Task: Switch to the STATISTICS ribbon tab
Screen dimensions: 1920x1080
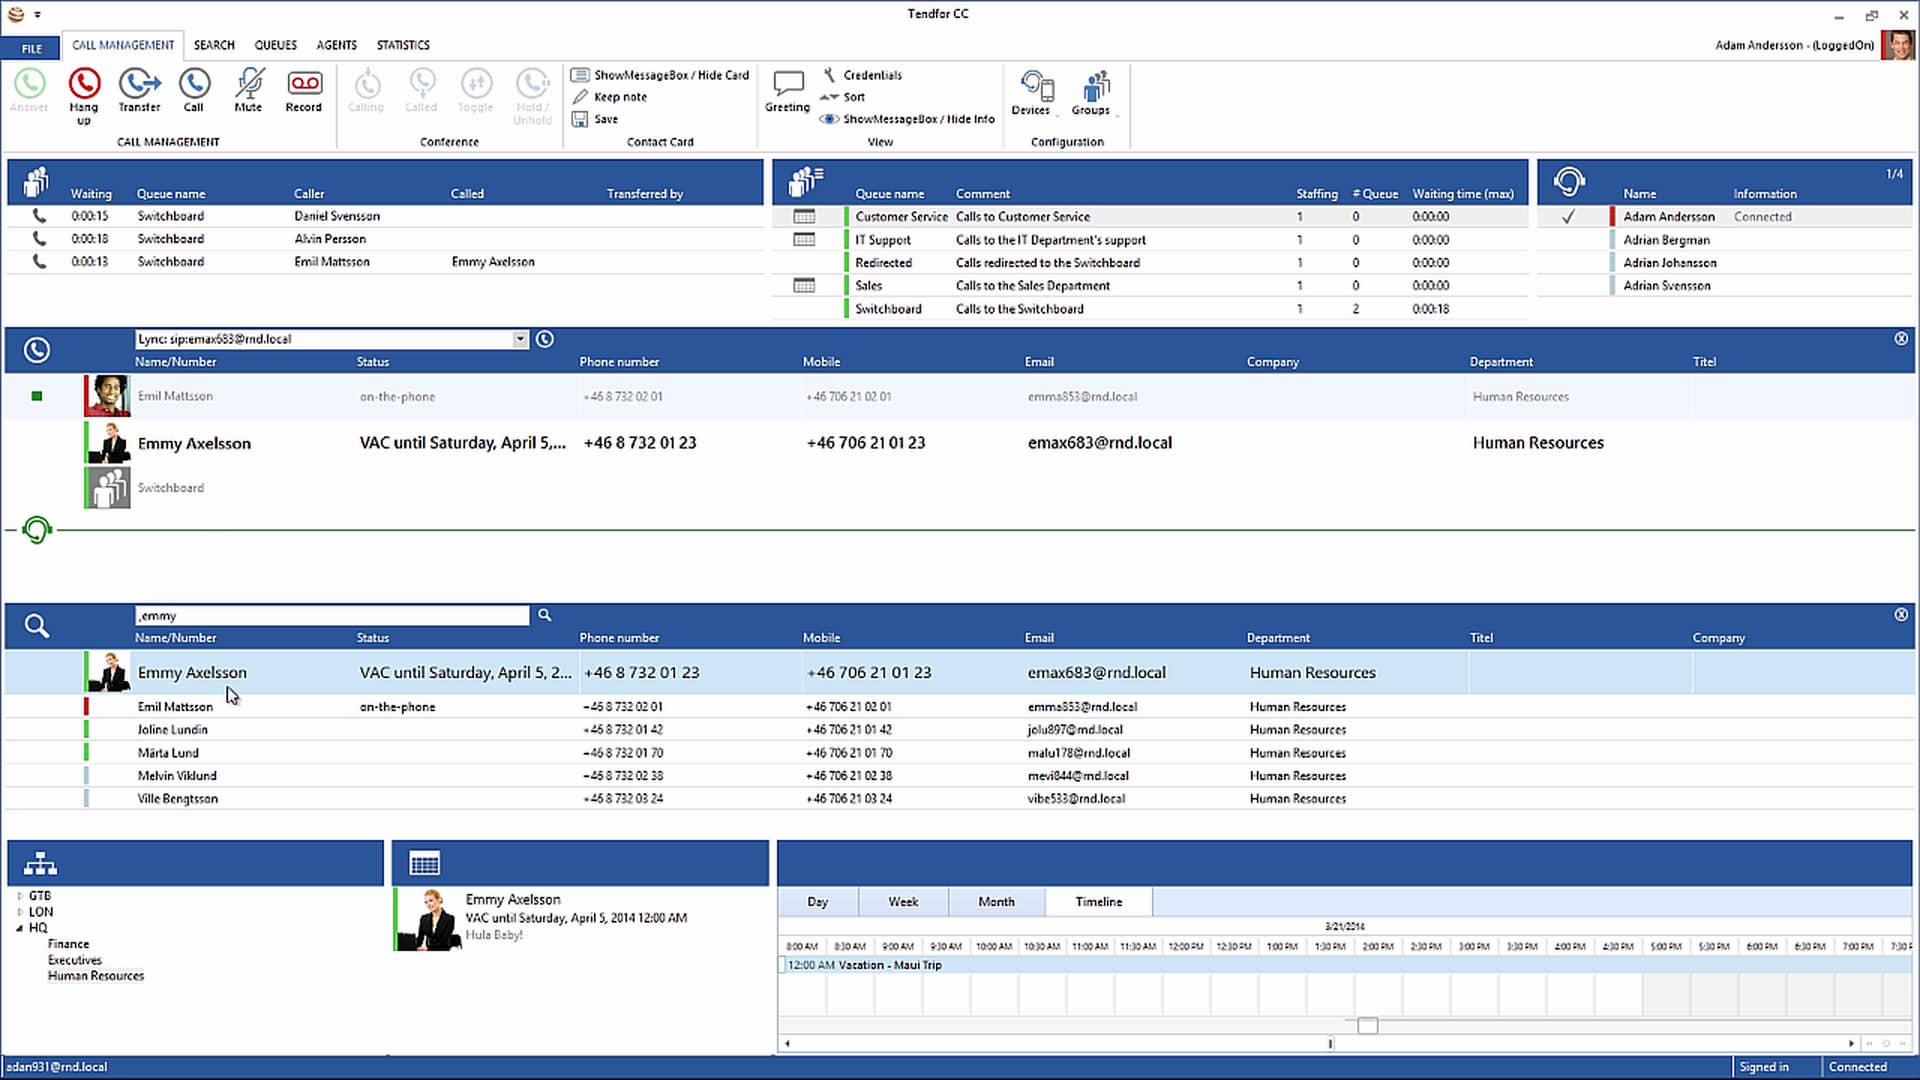Action: (x=403, y=45)
